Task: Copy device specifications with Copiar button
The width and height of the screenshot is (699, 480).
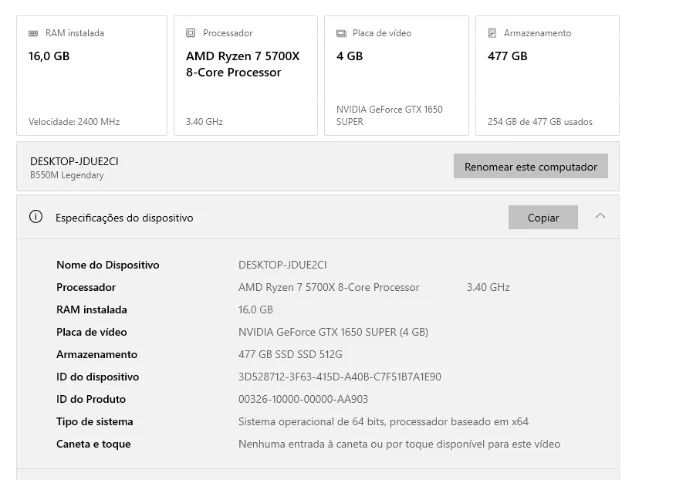Action: click(543, 217)
